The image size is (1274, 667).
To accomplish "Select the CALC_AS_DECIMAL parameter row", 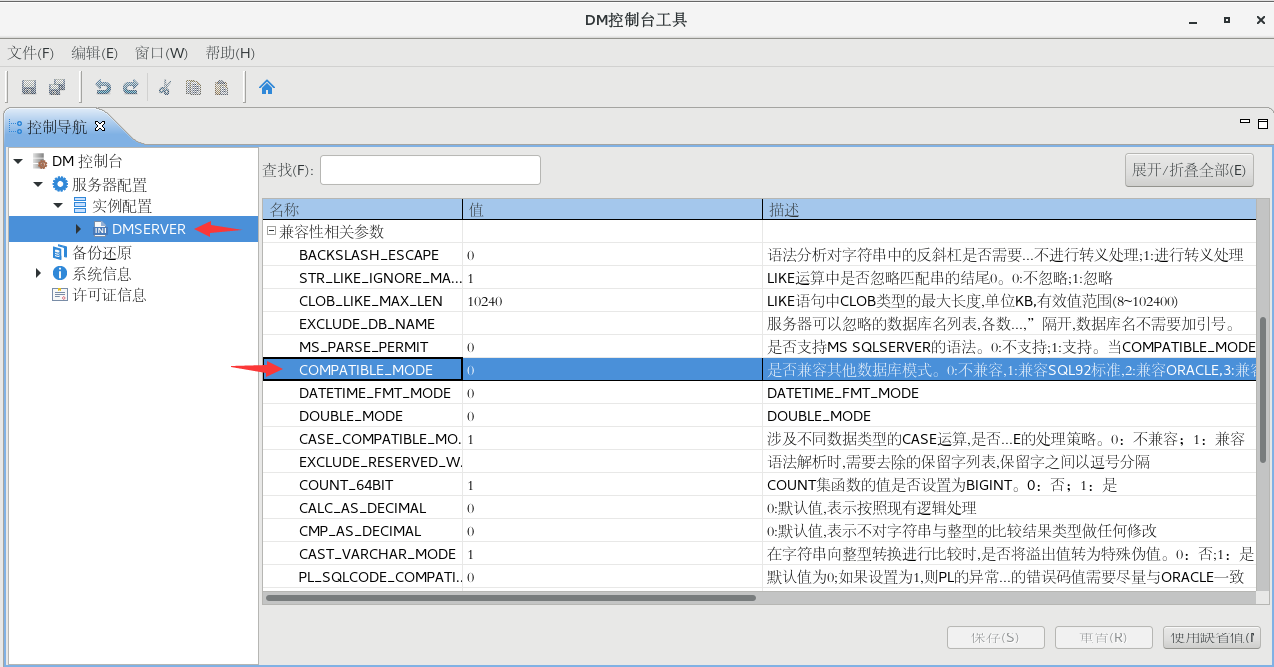I will point(759,508).
